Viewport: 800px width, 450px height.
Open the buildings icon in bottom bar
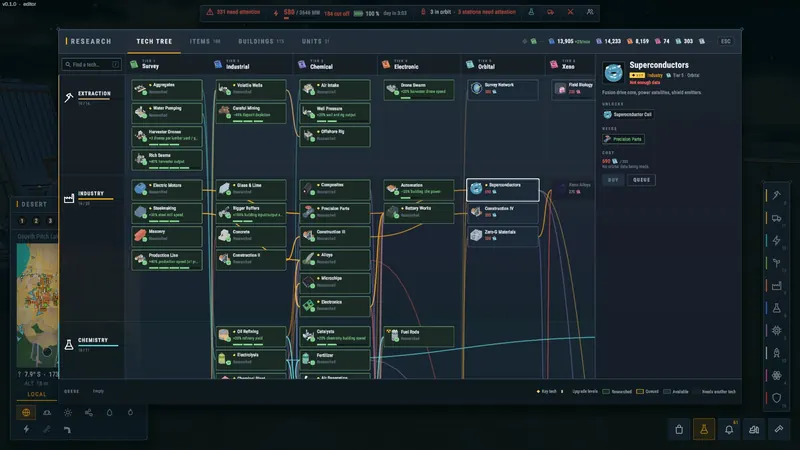click(754, 430)
